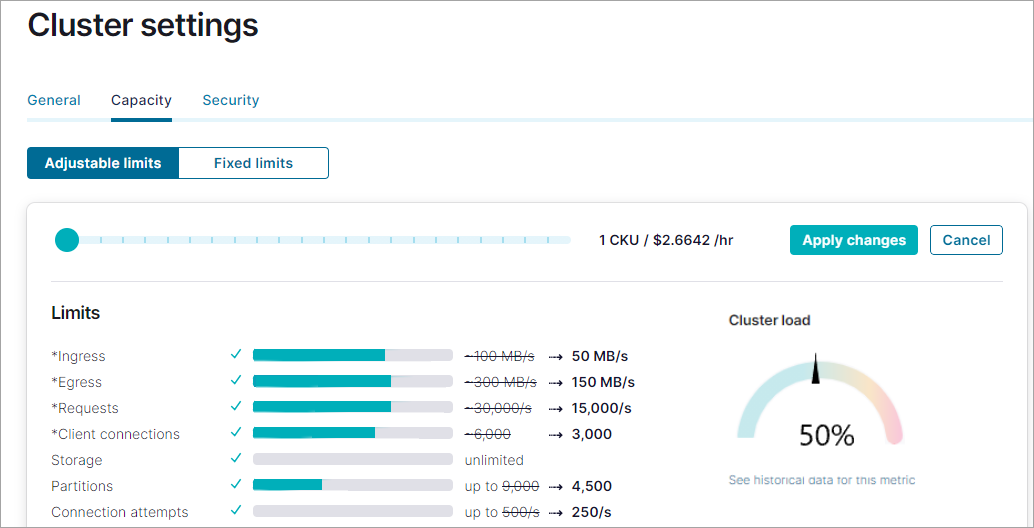
Task: Click the checkmark icon beside Storage
Action: pos(236,459)
